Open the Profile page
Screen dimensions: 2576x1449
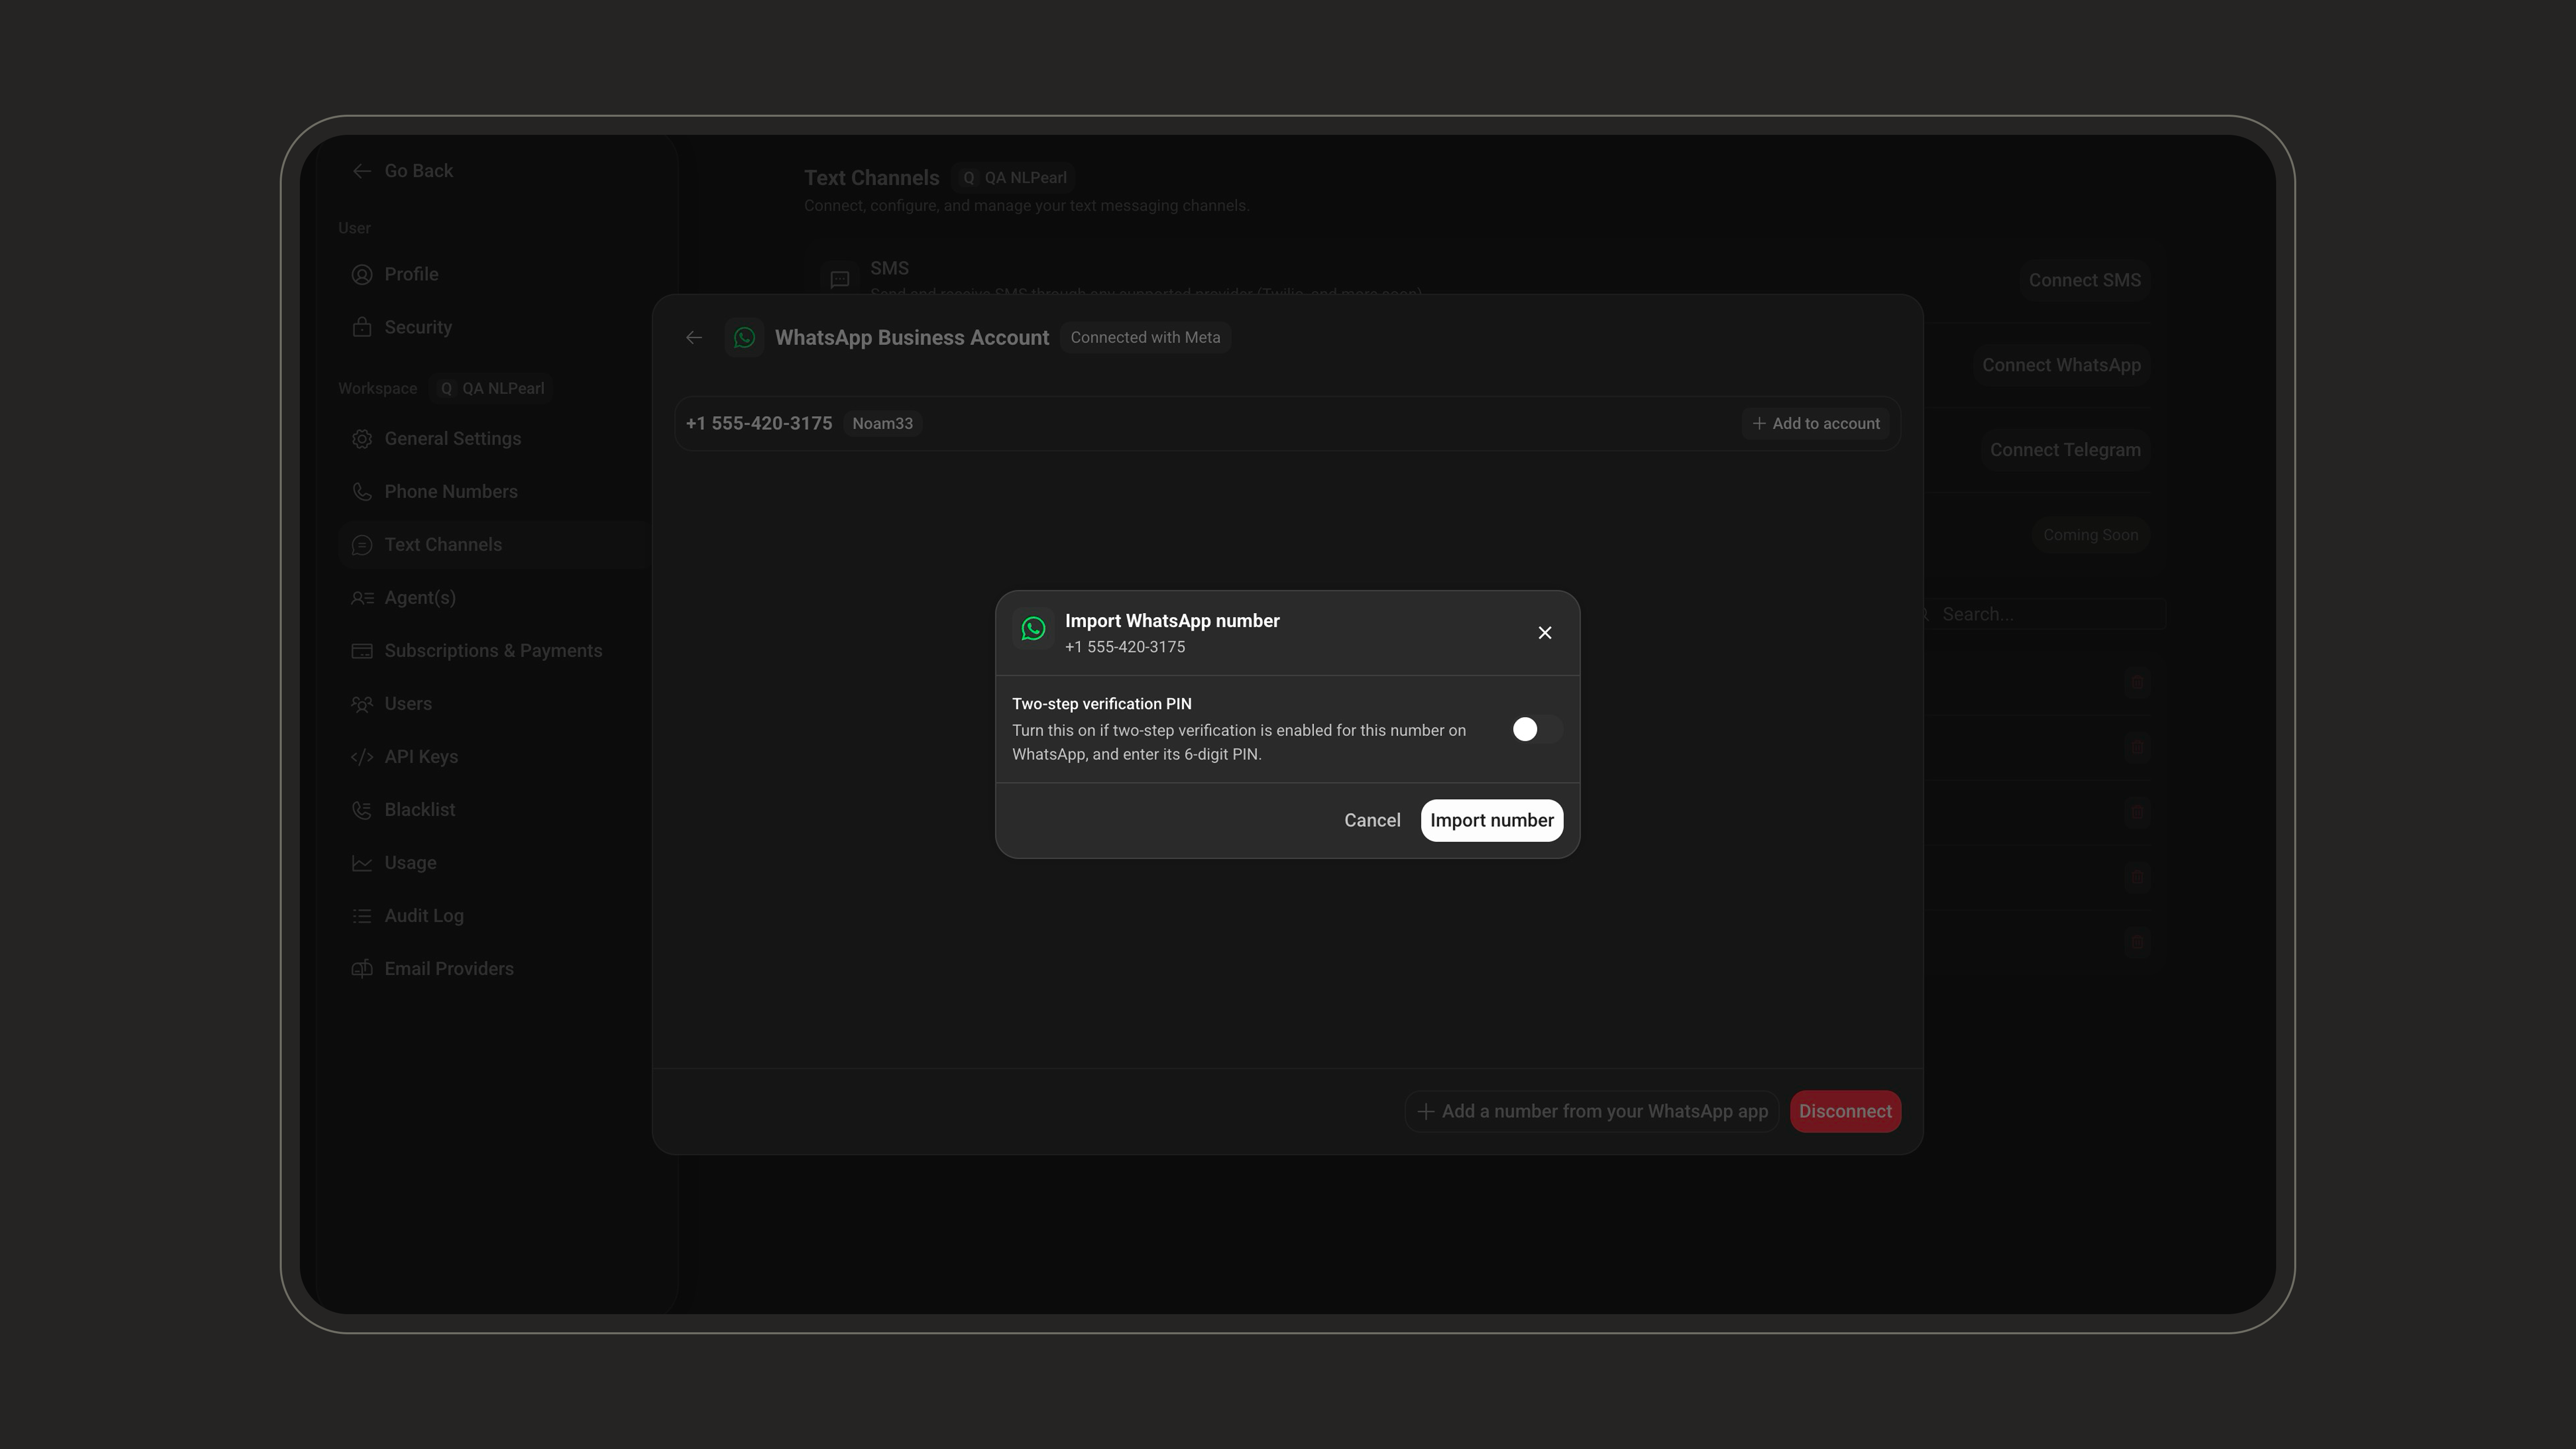point(411,274)
